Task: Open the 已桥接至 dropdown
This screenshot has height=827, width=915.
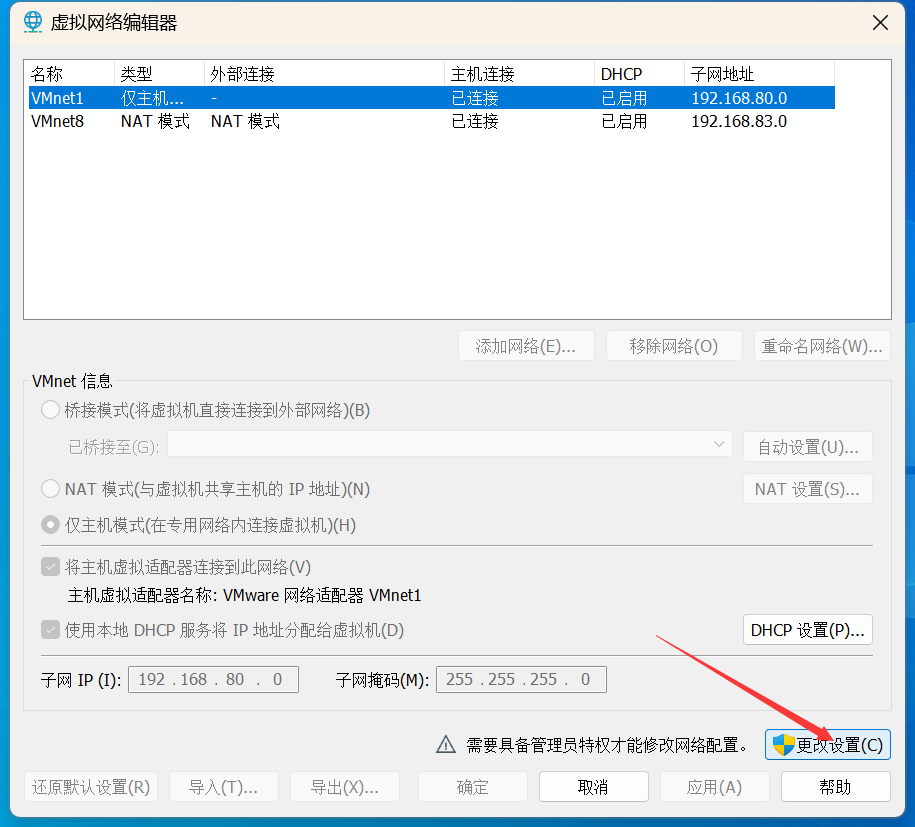Action: [449, 446]
